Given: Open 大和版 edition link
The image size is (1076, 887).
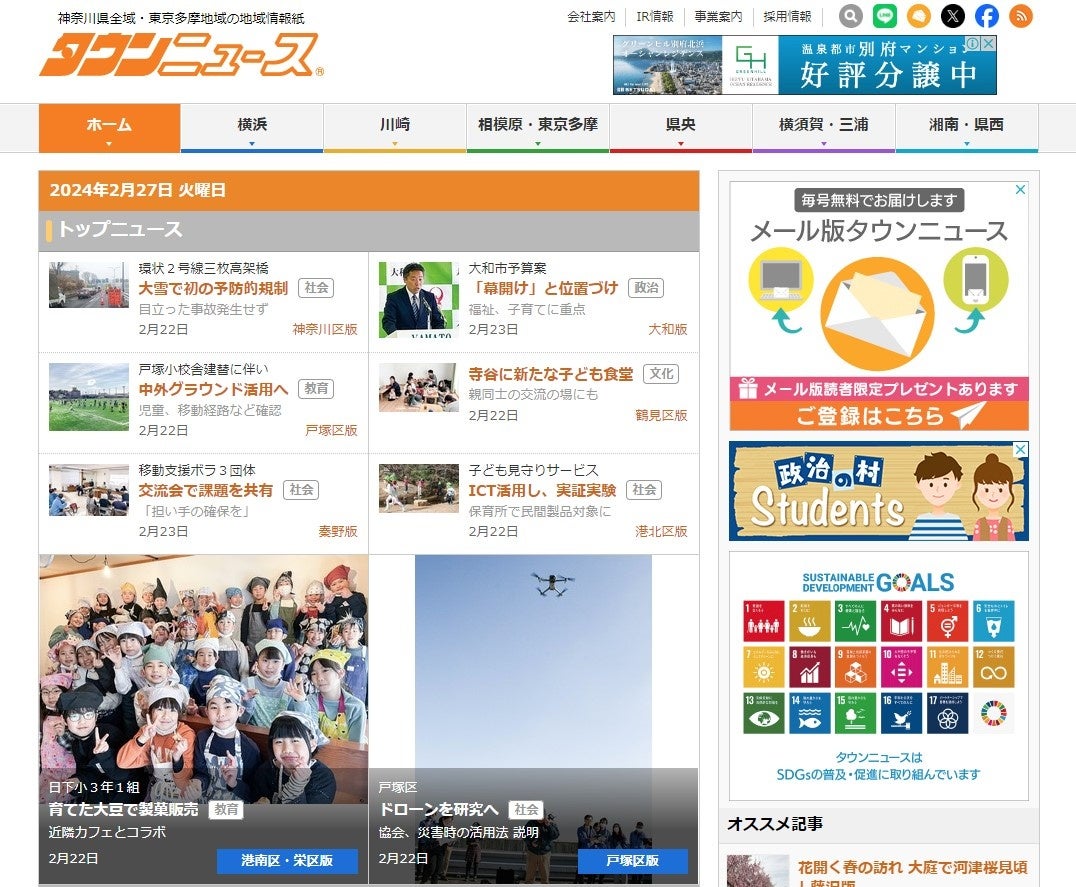Looking at the screenshot, I should click(668, 329).
